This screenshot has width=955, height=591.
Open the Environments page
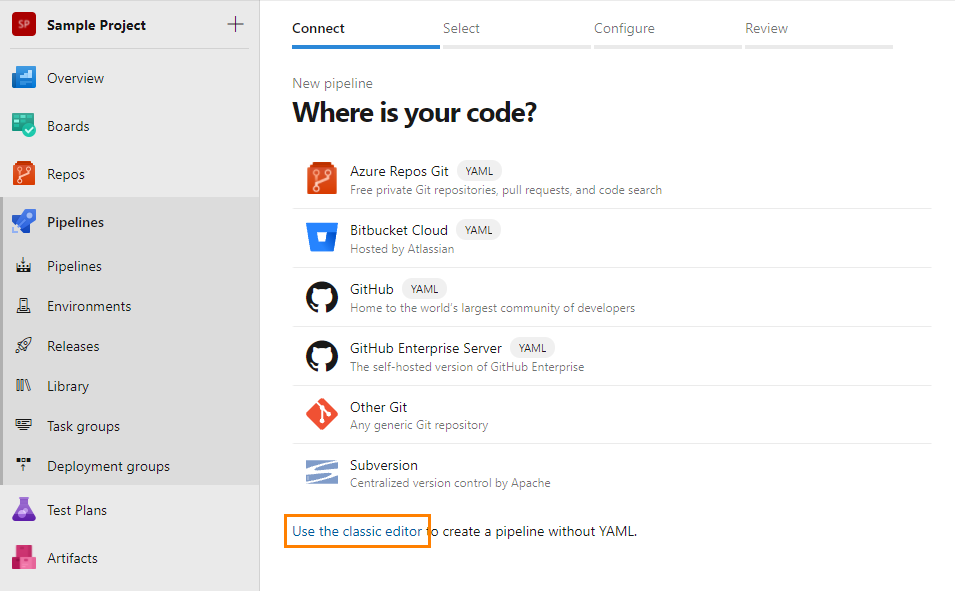coord(90,306)
